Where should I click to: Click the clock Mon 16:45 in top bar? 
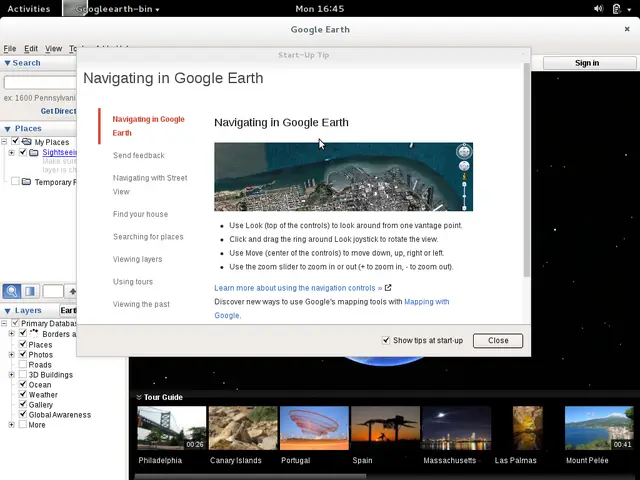pyautogui.click(x=320, y=9)
